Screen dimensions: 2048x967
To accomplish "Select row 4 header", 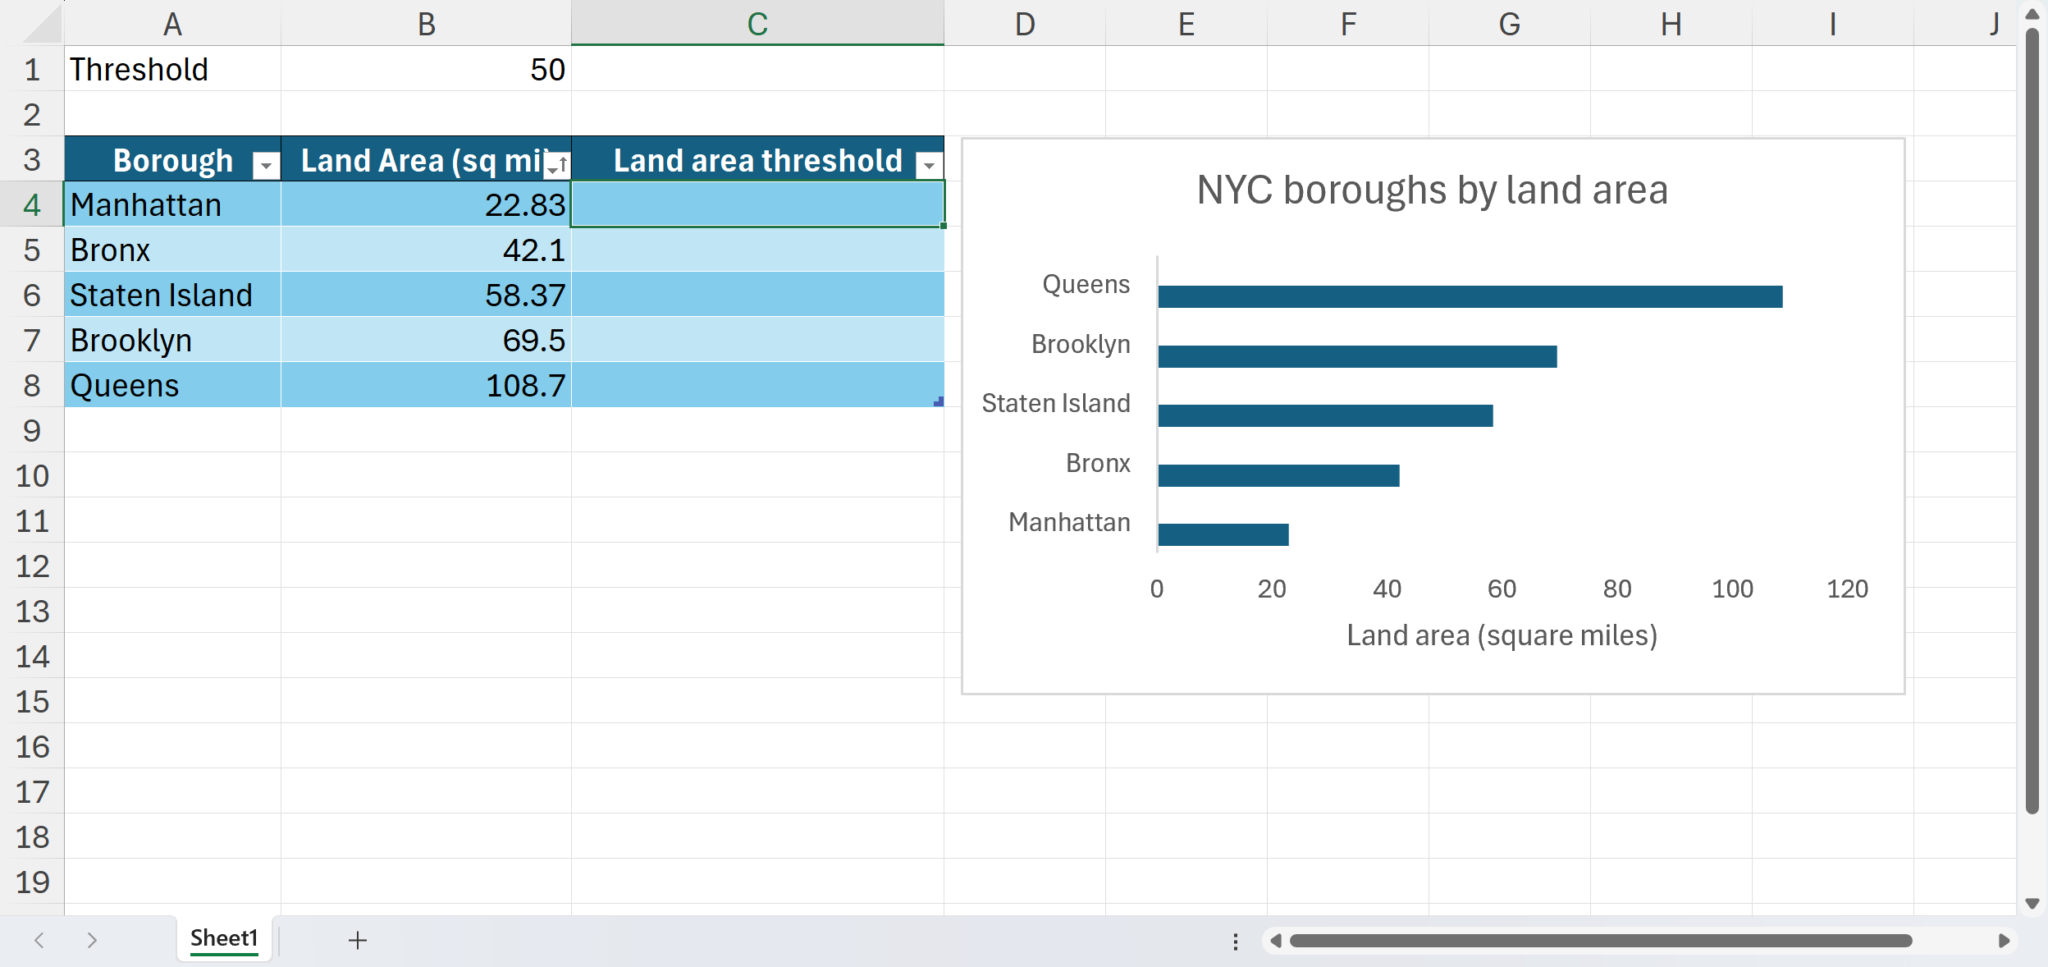I will [x=32, y=205].
